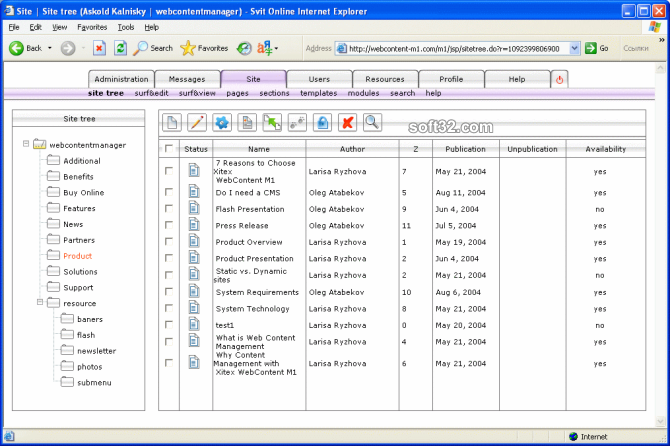The width and height of the screenshot is (670, 446).
Task: Click the webcontentmanager root folder icon
Action: [40, 144]
